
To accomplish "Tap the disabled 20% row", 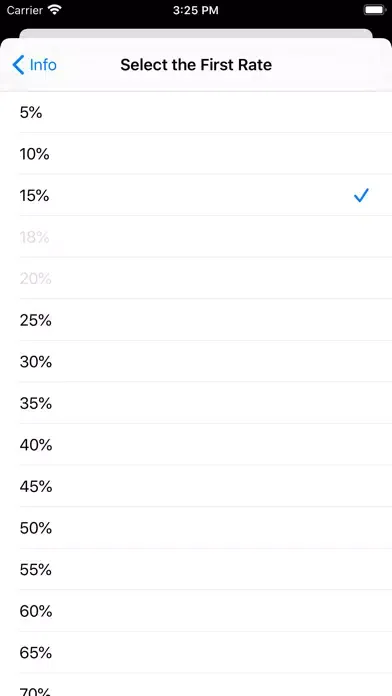I will (x=196, y=278).
